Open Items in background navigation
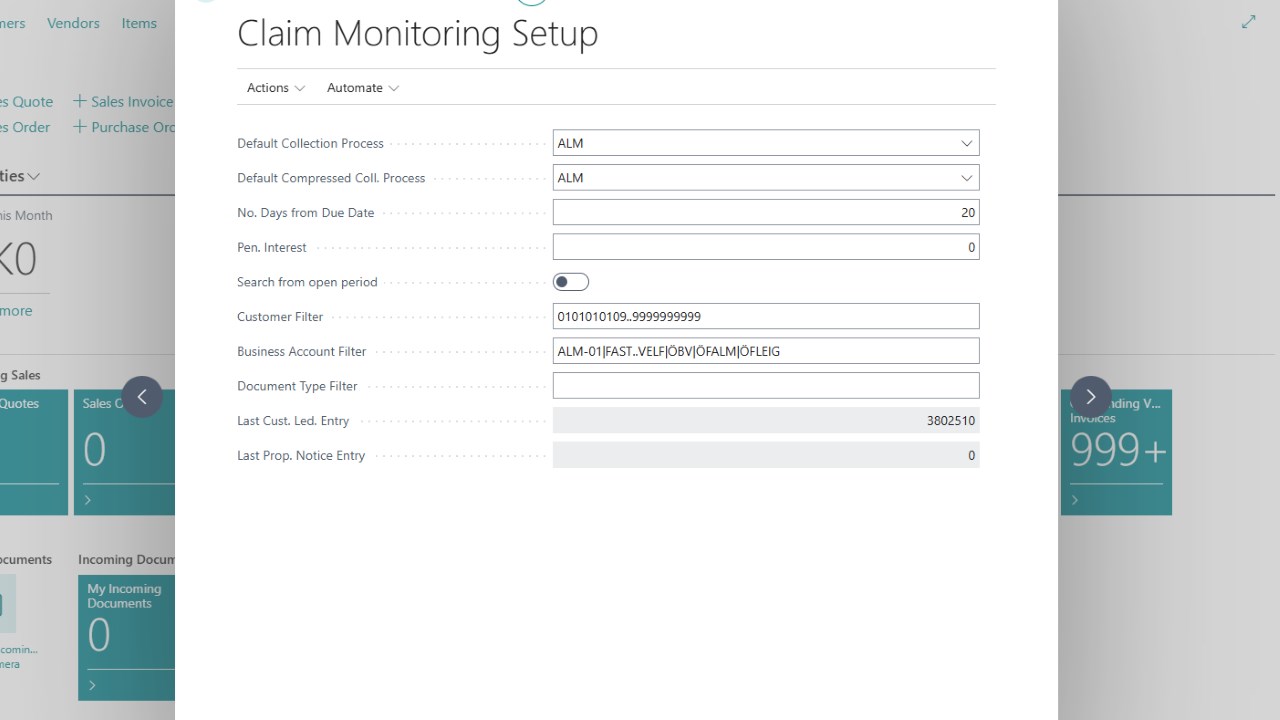The height and width of the screenshot is (720, 1280). point(139,23)
